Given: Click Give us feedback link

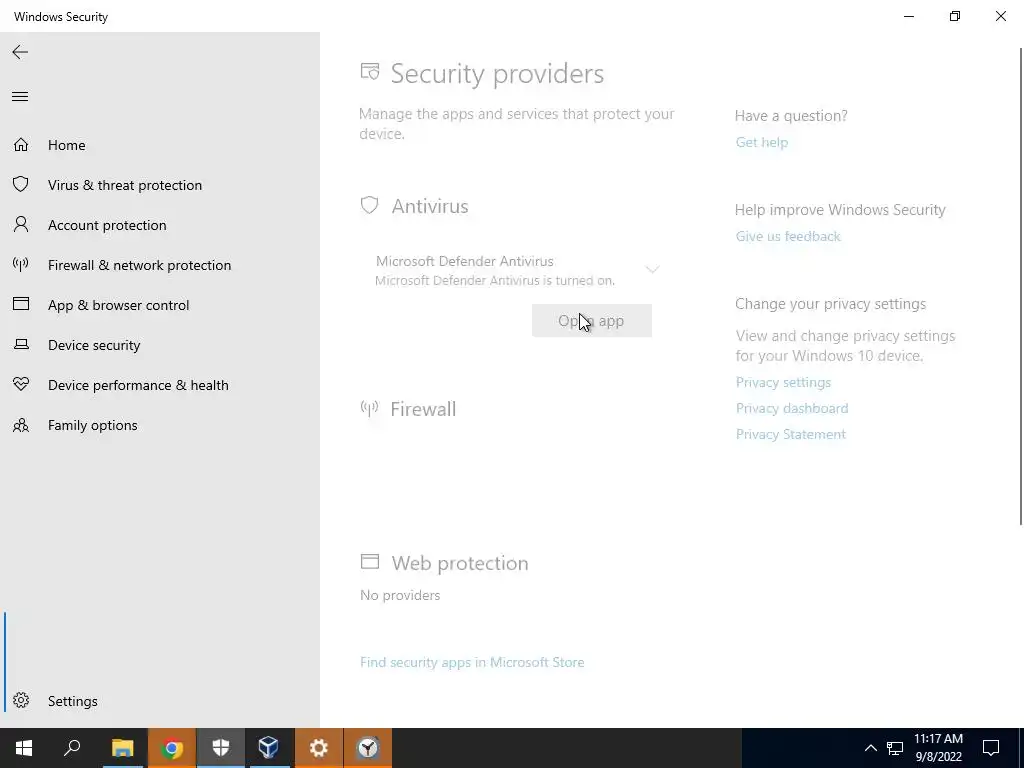Looking at the screenshot, I should pyautogui.click(x=788, y=236).
